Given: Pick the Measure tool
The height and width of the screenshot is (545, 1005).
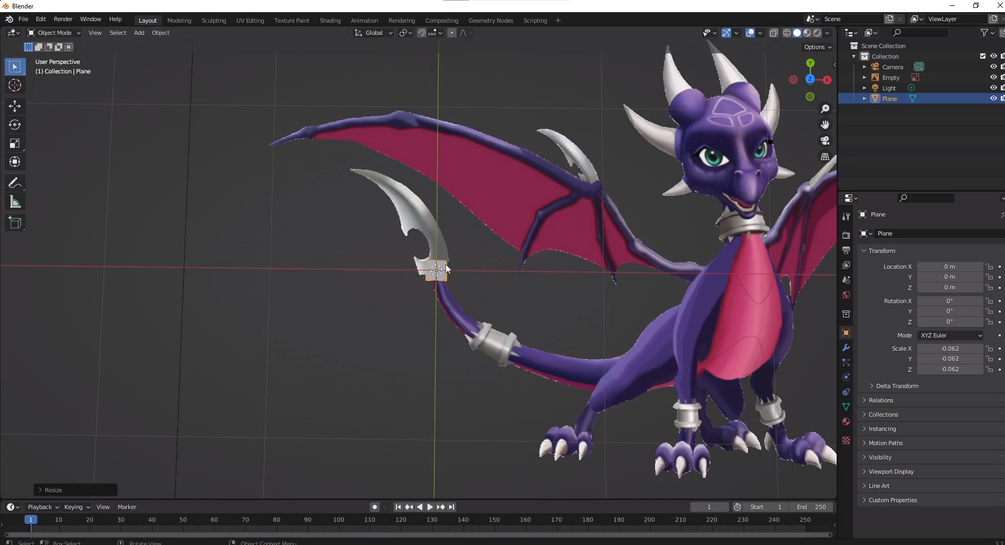Looking at the screenshot, I should click(x=15, y=203).
